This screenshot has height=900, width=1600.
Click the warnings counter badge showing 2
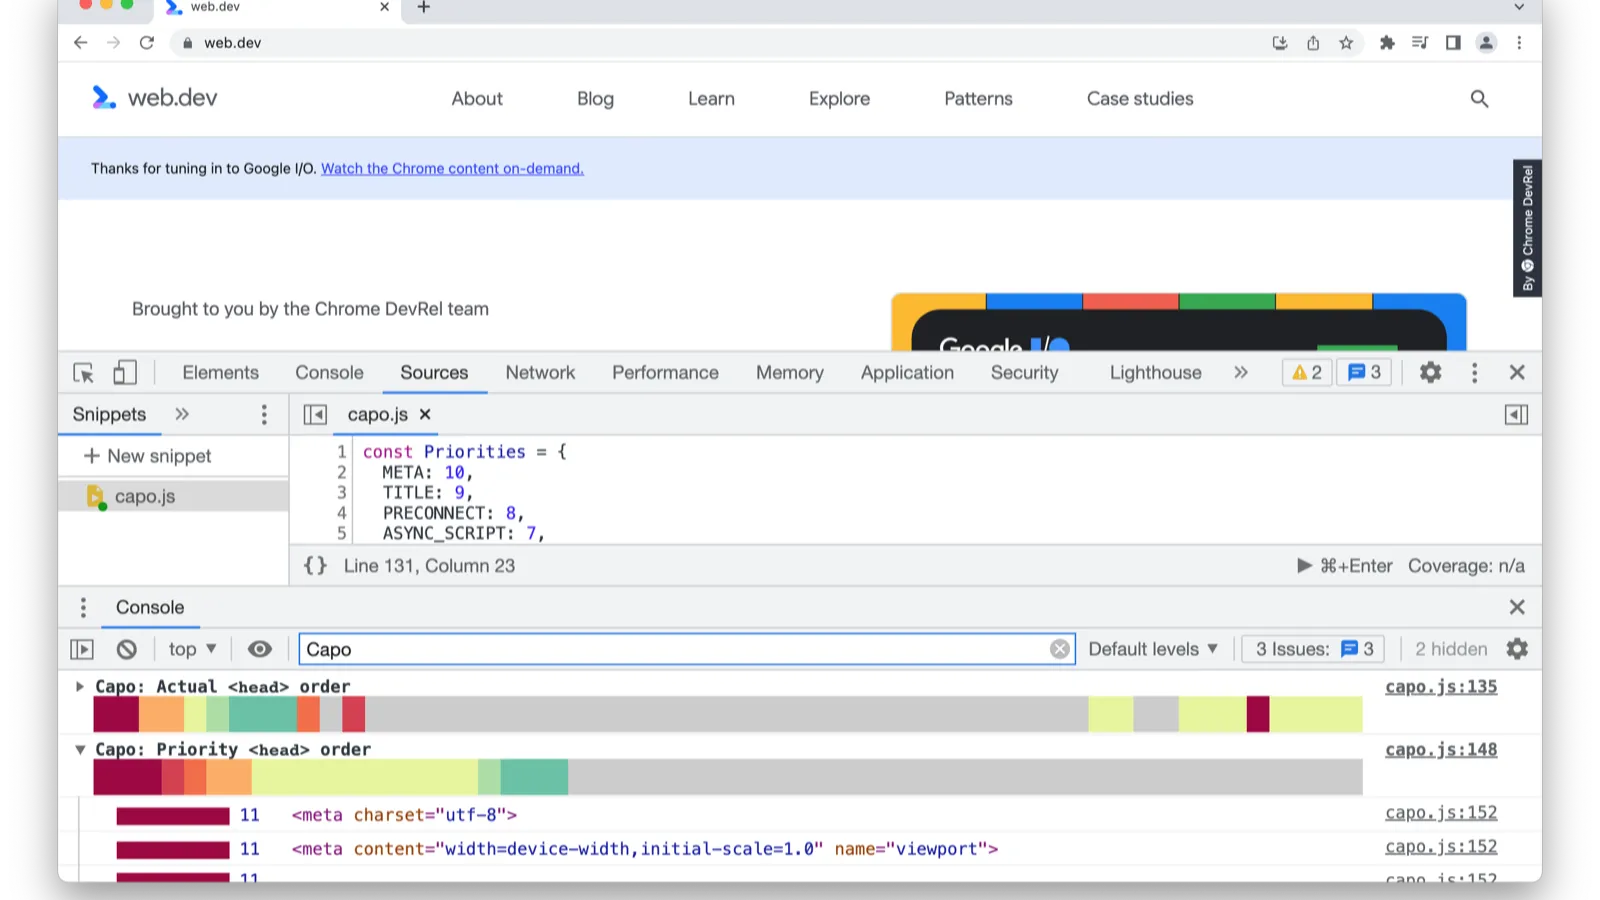pyautogui.click(x=1307, y=373)
